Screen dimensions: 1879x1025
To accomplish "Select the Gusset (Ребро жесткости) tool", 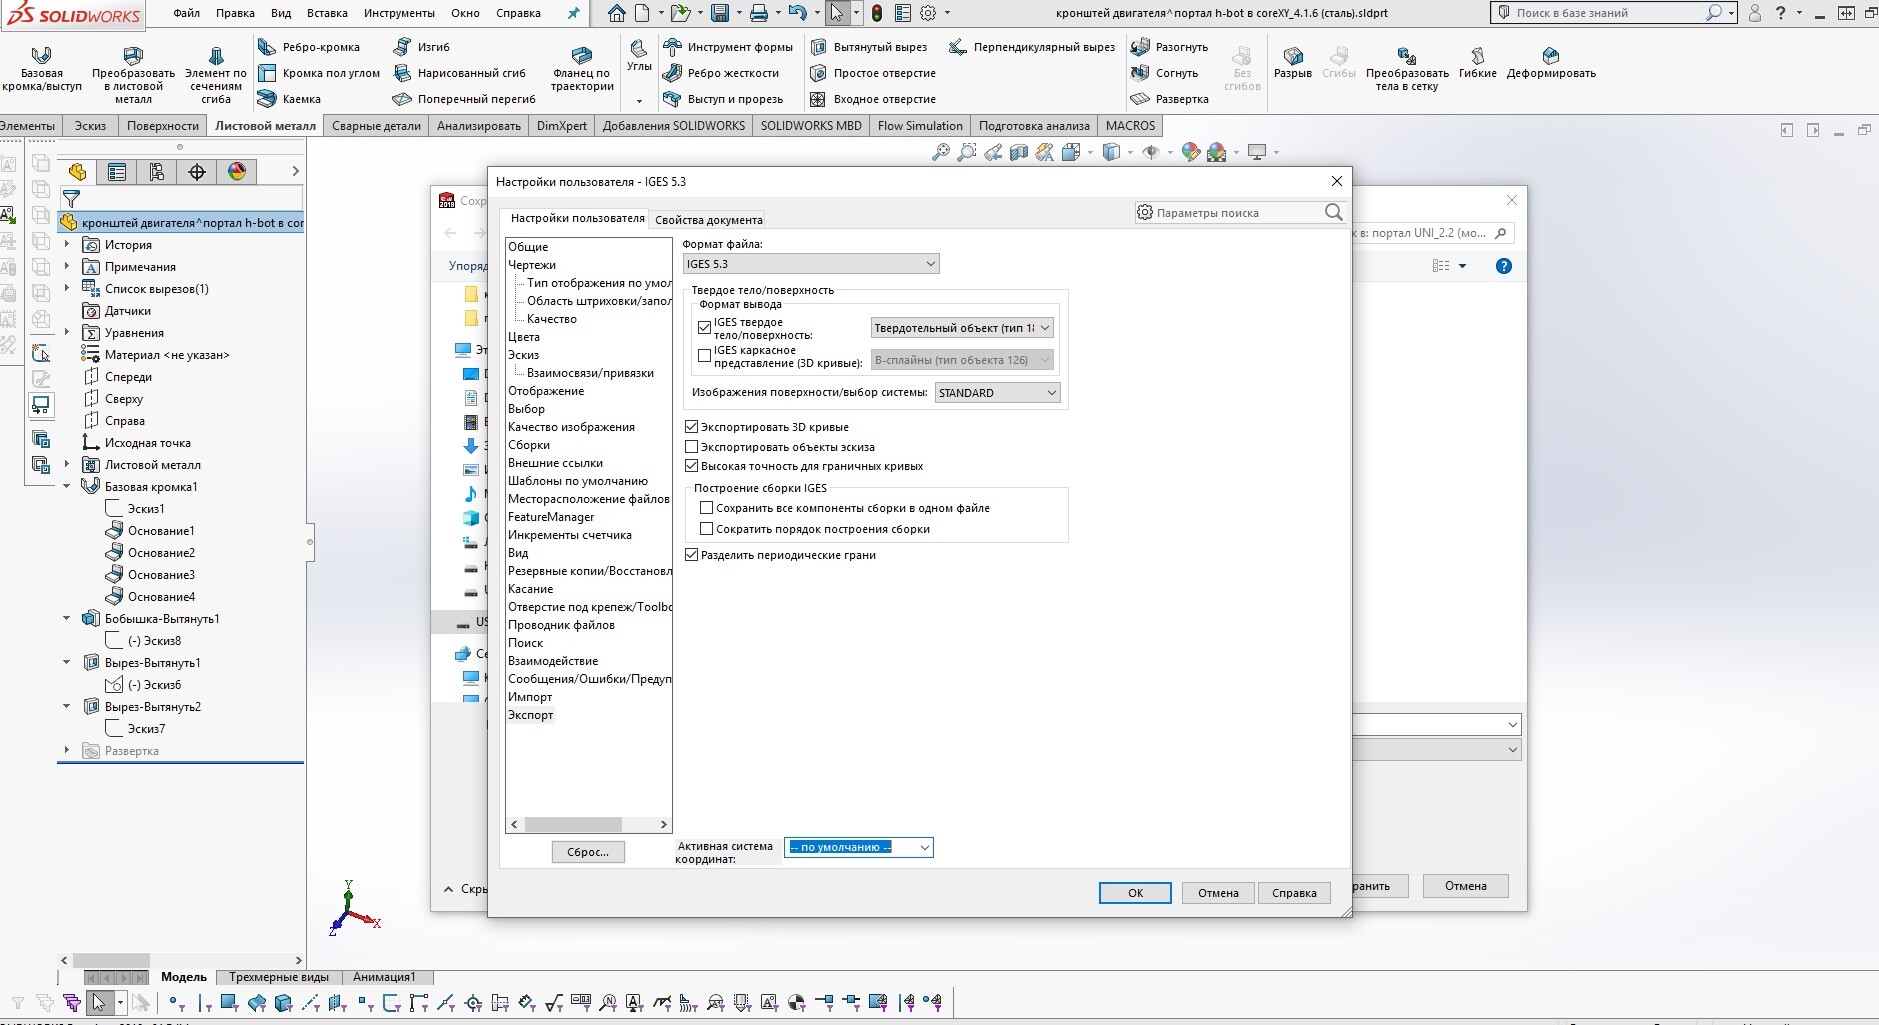I will (x=721, y=73).
